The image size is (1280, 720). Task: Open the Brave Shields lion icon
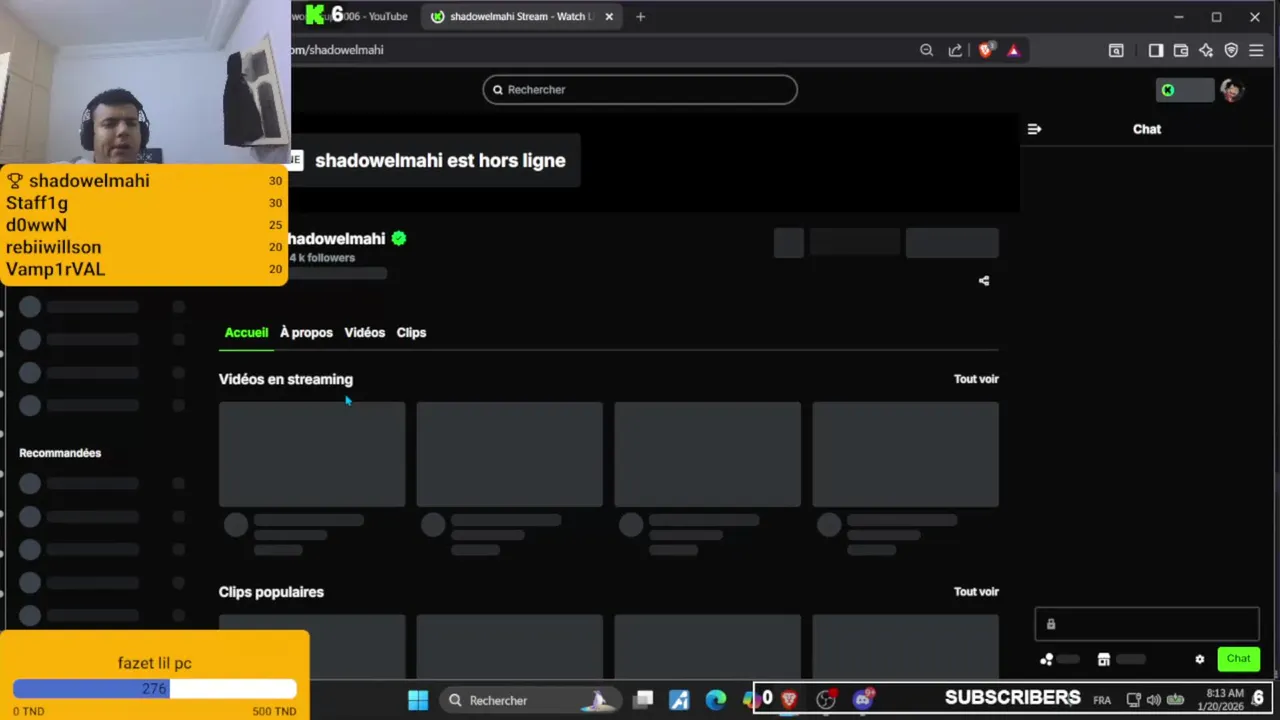986,50
